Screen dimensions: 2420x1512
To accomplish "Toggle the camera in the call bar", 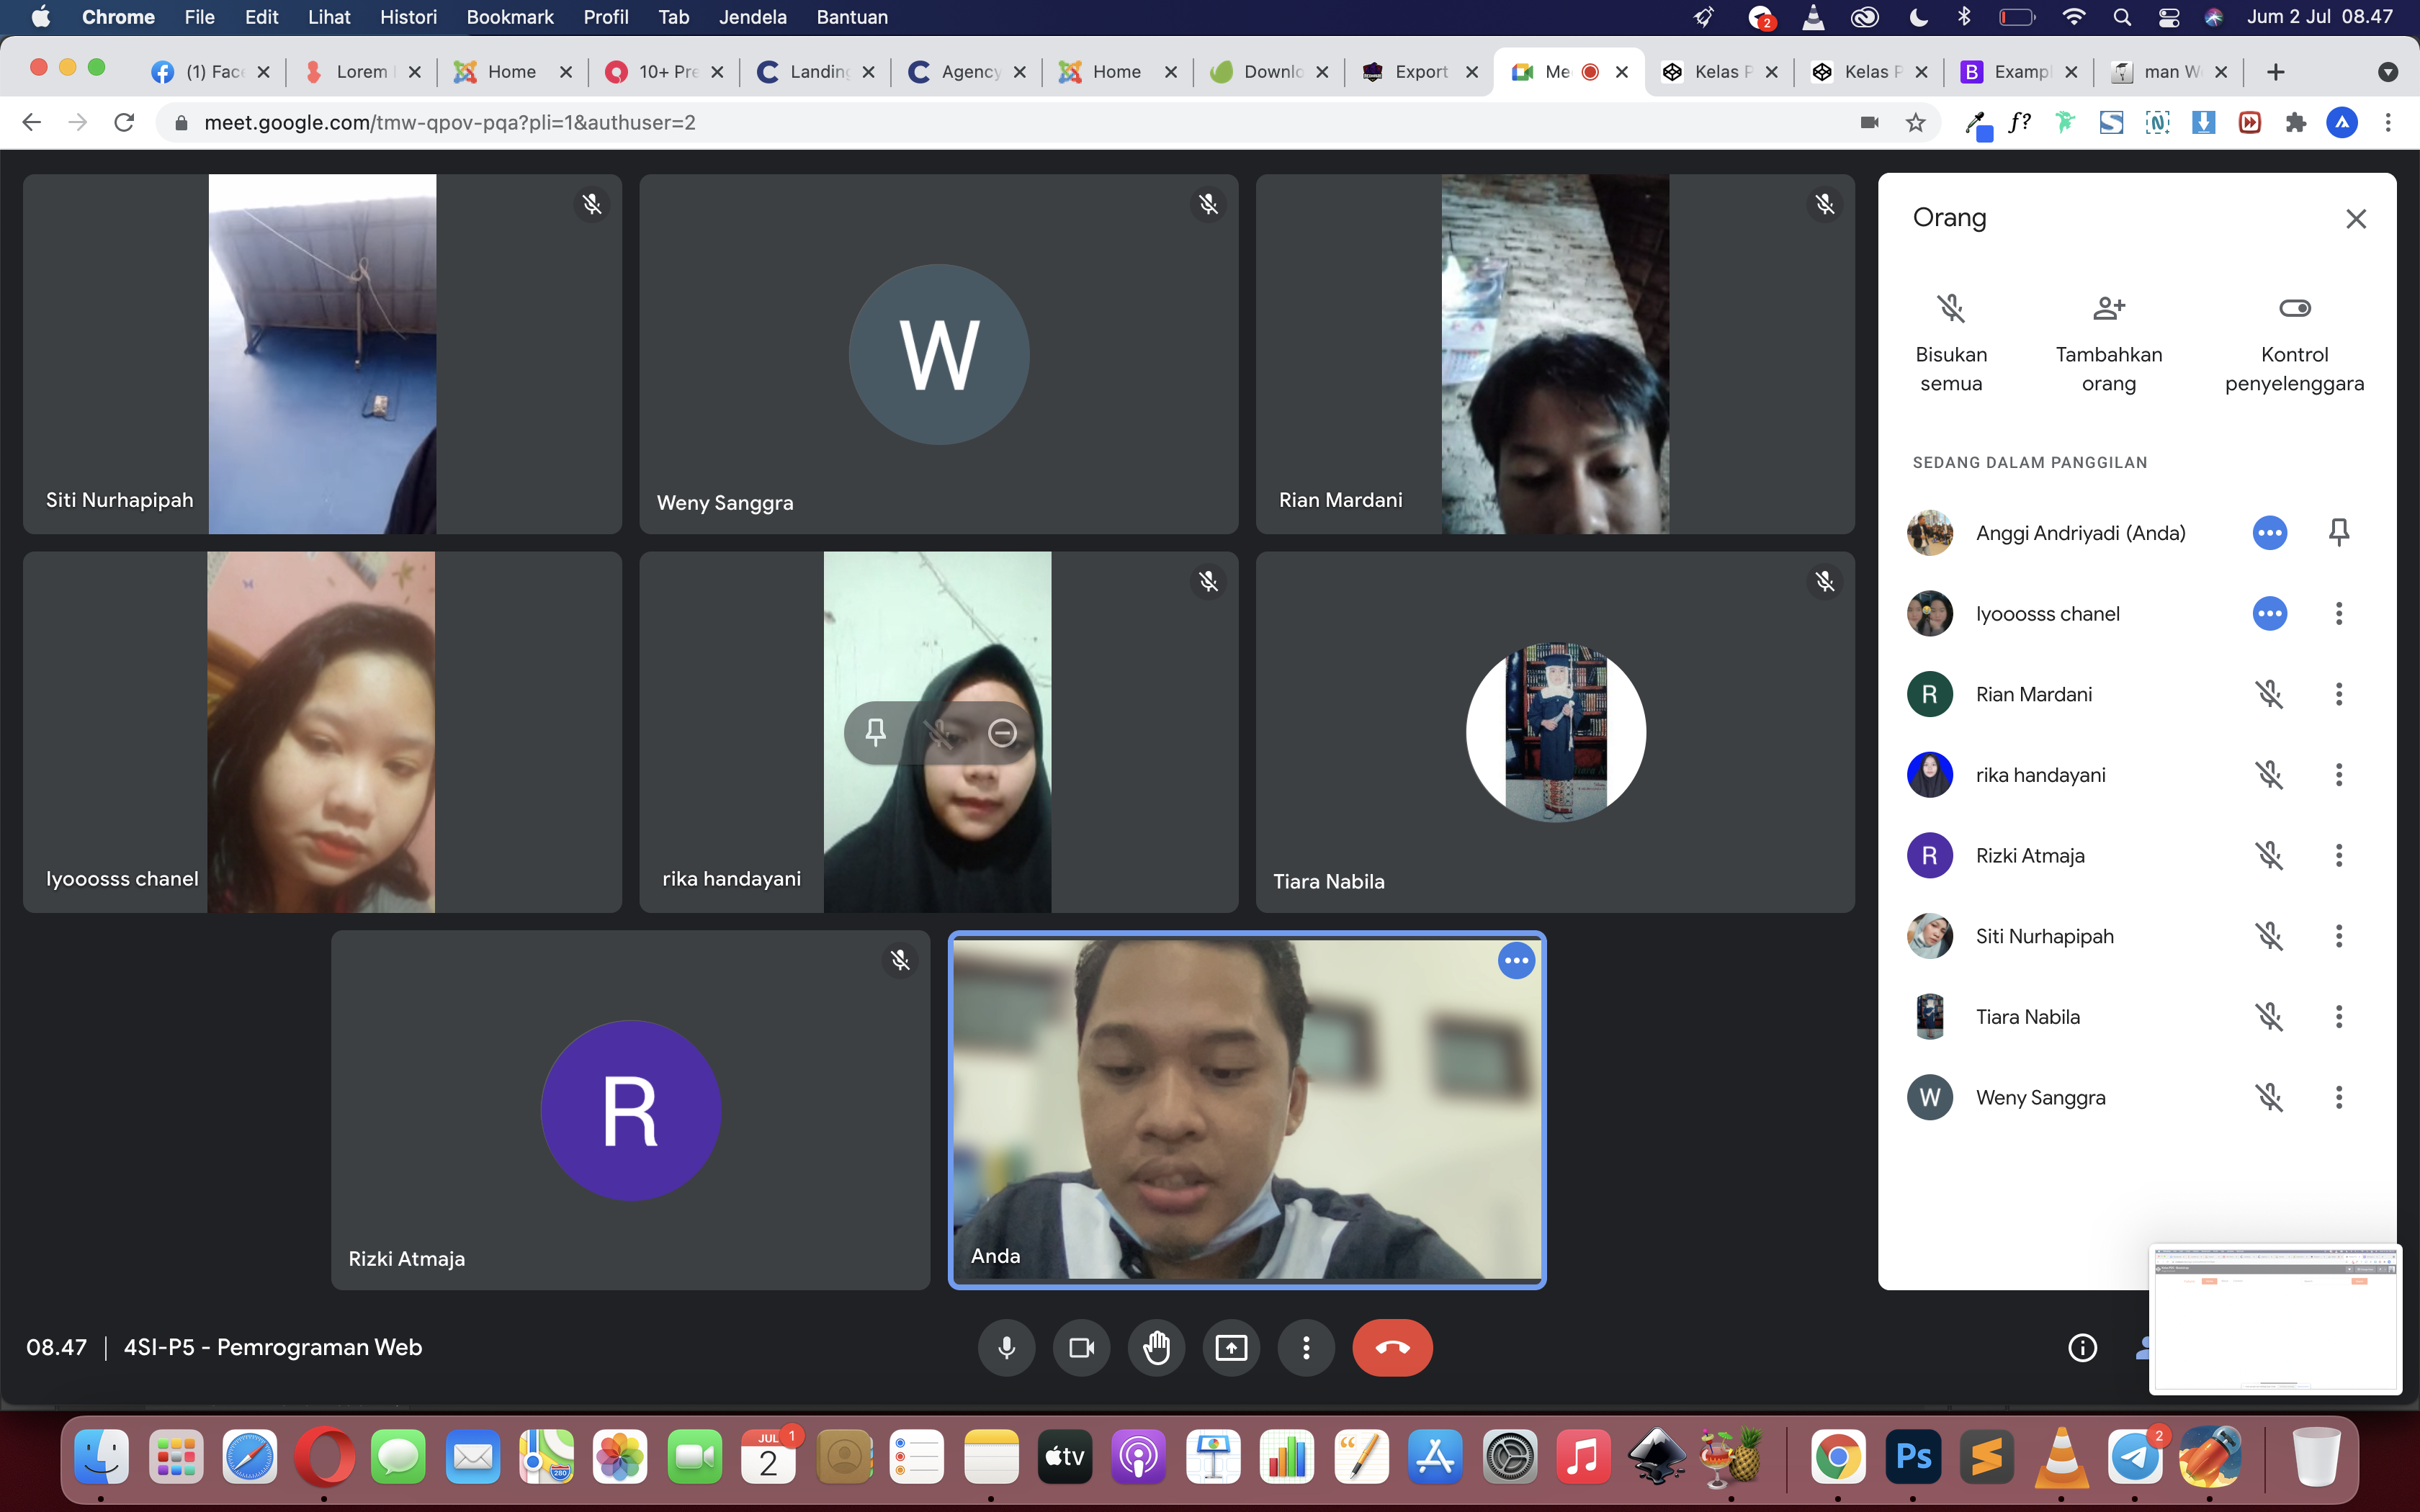I will click(1081, 1348).
